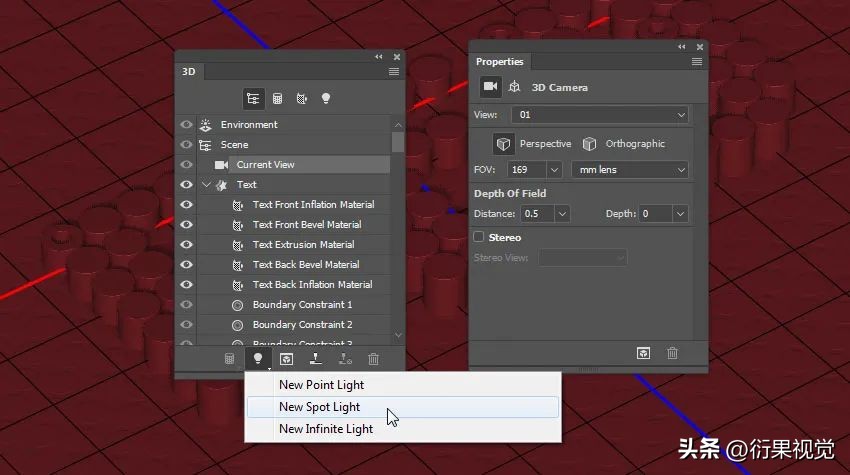The height and width of the screenshot is (475, 850).
Task: Hide Text Front Bevel Material
Action: pyautogui.click(x=186, y=225)
